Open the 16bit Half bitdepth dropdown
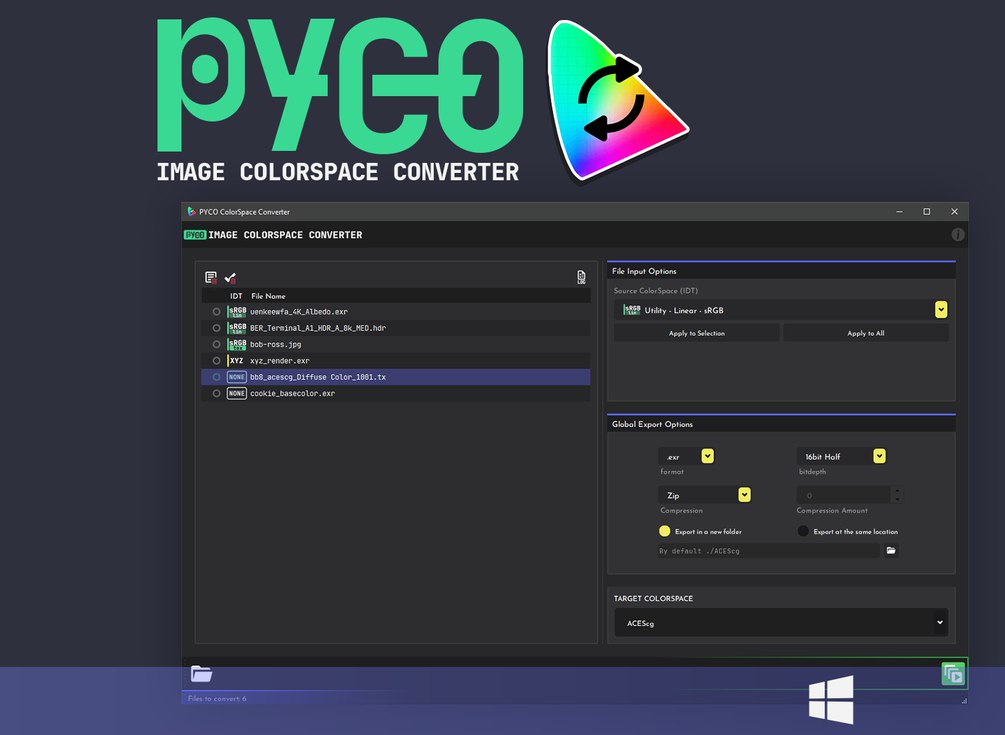 (x=879, y=456)
